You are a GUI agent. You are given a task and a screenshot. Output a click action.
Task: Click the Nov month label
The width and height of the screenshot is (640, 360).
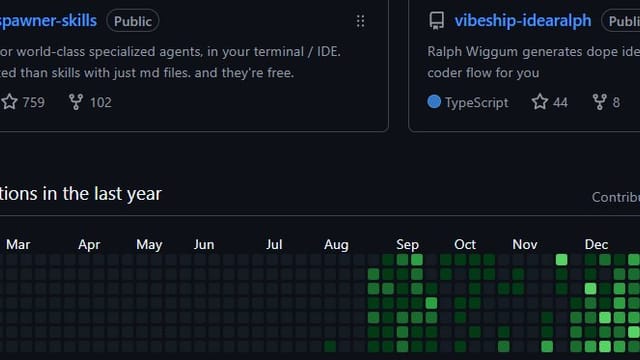[x=524, y=244]
